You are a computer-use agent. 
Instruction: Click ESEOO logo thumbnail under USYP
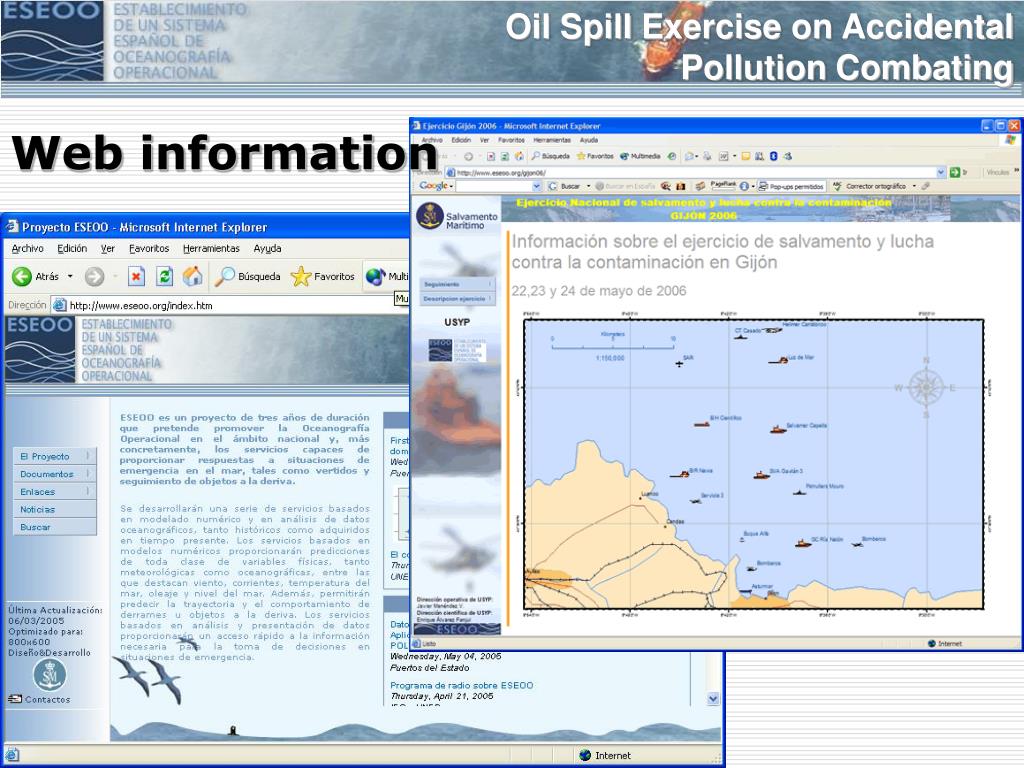(457, 350)
